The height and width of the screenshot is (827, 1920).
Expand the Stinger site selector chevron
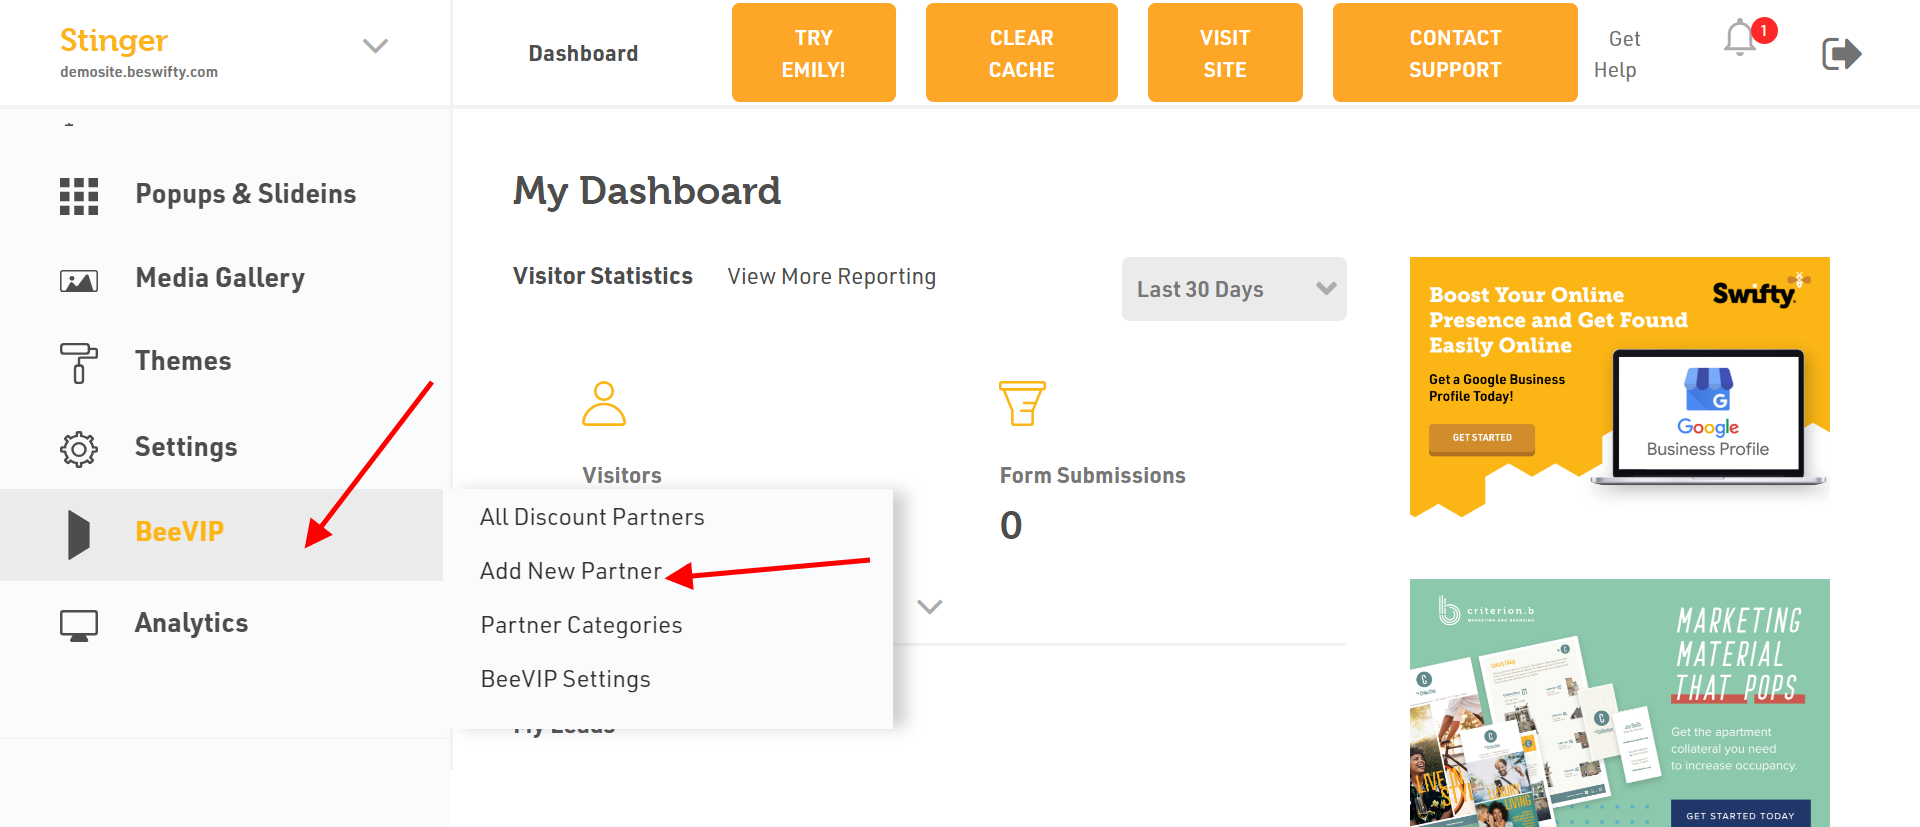[375, 46]
